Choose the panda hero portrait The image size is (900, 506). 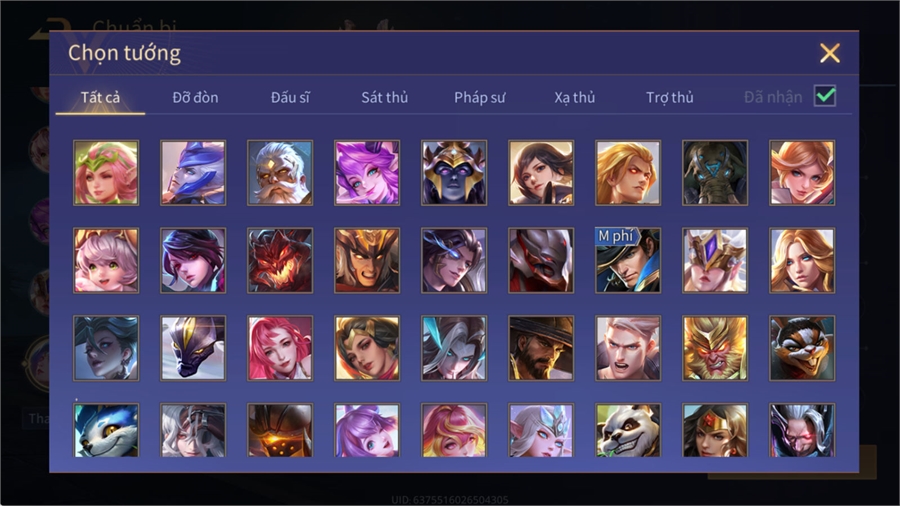point(628,430)
